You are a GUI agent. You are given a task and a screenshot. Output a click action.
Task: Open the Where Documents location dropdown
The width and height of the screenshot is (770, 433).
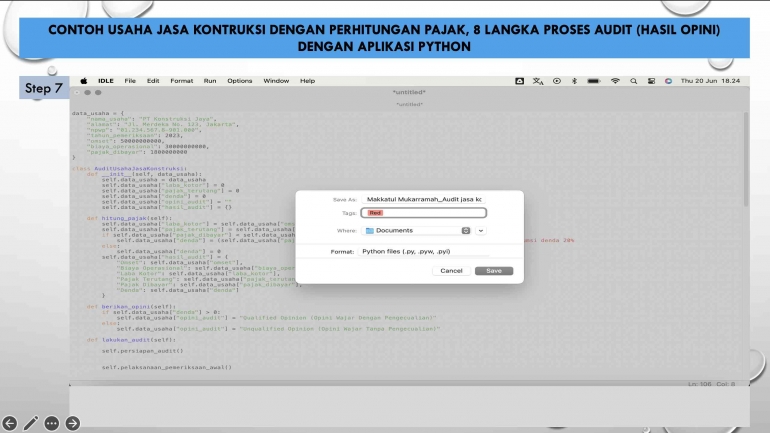pyautogui.click(x=417, y=230)
